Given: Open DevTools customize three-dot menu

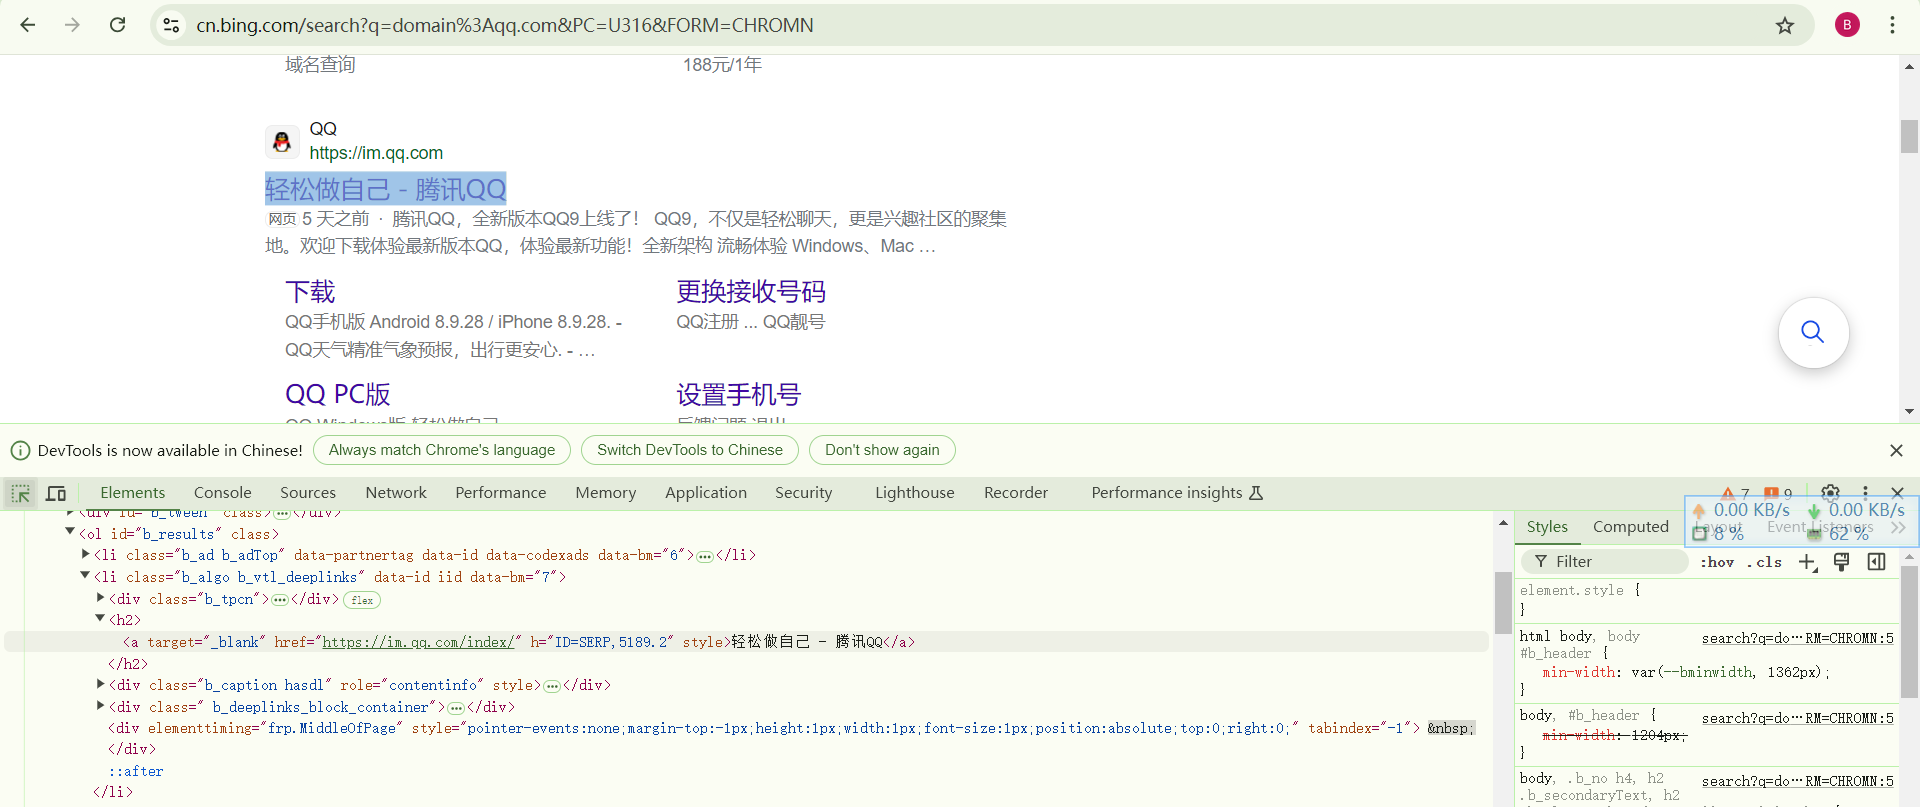Looking at the screenshot, I should click(x=1865, y=492).
